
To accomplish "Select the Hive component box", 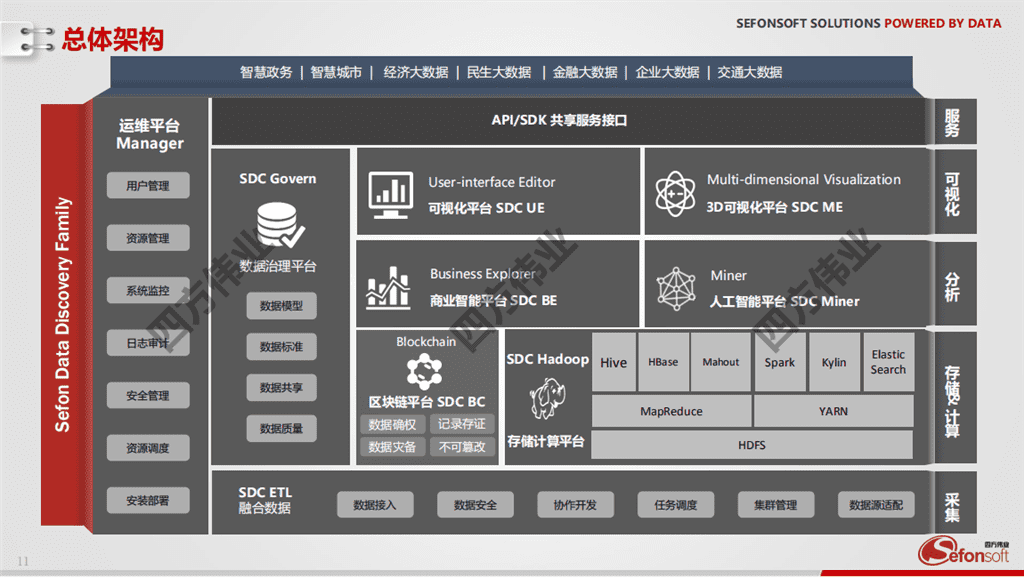I will [614, 362].
